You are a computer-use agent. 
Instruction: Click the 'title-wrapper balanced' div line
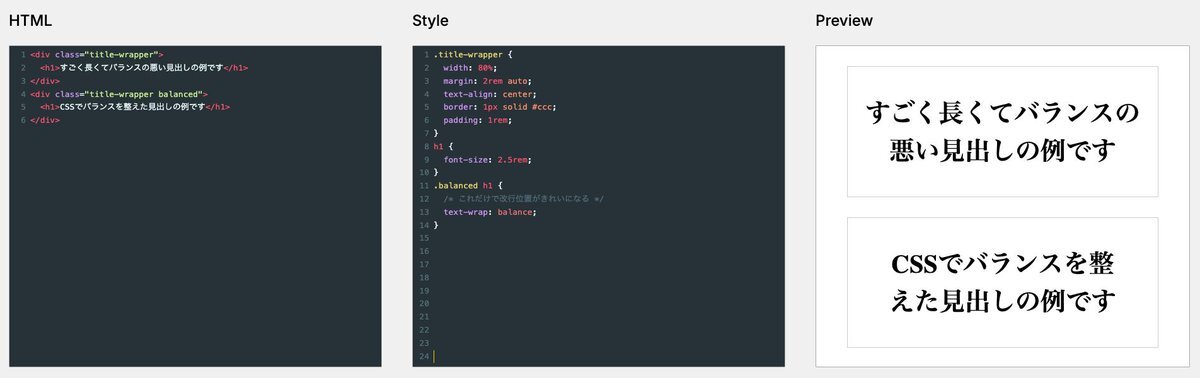click(118, 94)
